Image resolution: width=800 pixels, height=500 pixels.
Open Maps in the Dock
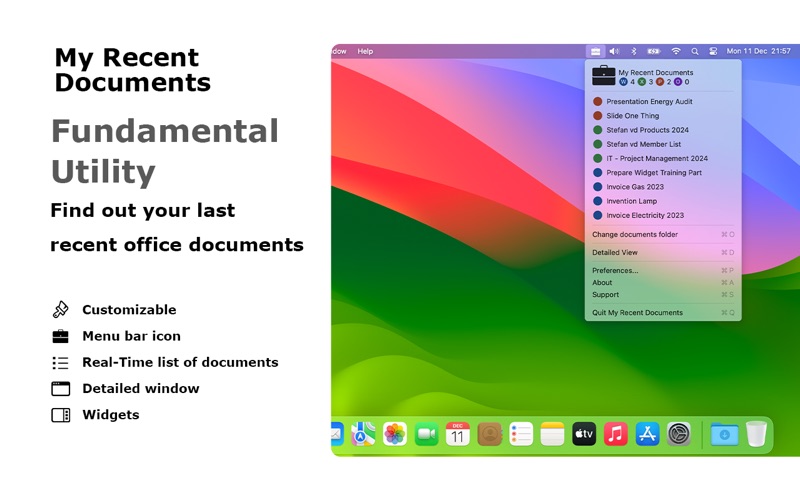click(363, 434)
